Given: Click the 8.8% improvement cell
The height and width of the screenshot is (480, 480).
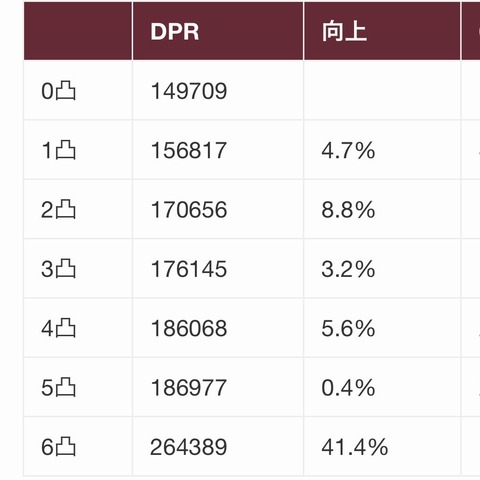Looking at the screenshot, I should 348,210.
